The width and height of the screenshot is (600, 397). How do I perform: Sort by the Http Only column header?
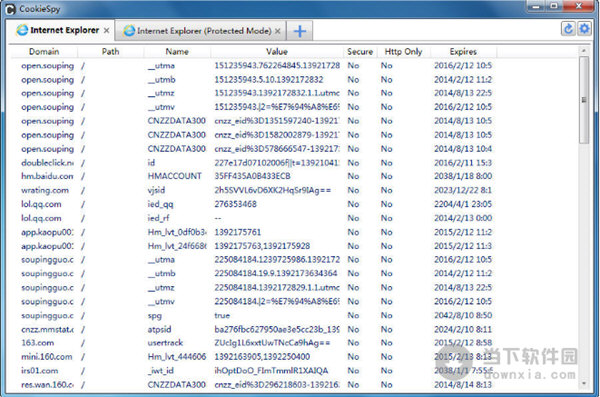[403, 52]
